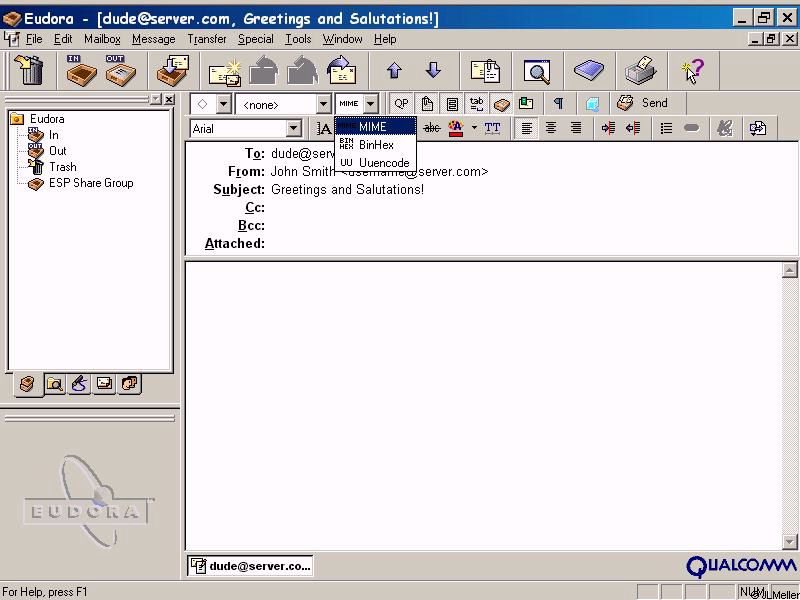Open the Message menu
This screenshot has width=800, height=600.
point(154,39)
